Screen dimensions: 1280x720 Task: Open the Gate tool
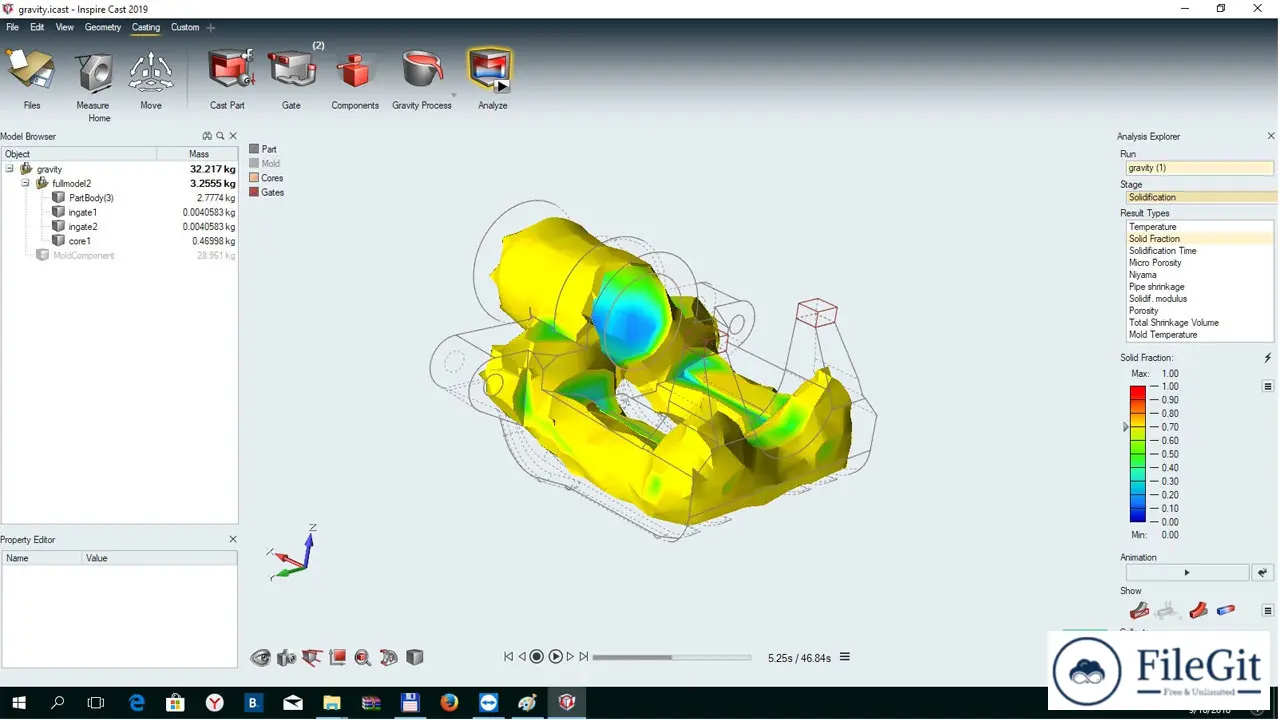click(291, 70)
